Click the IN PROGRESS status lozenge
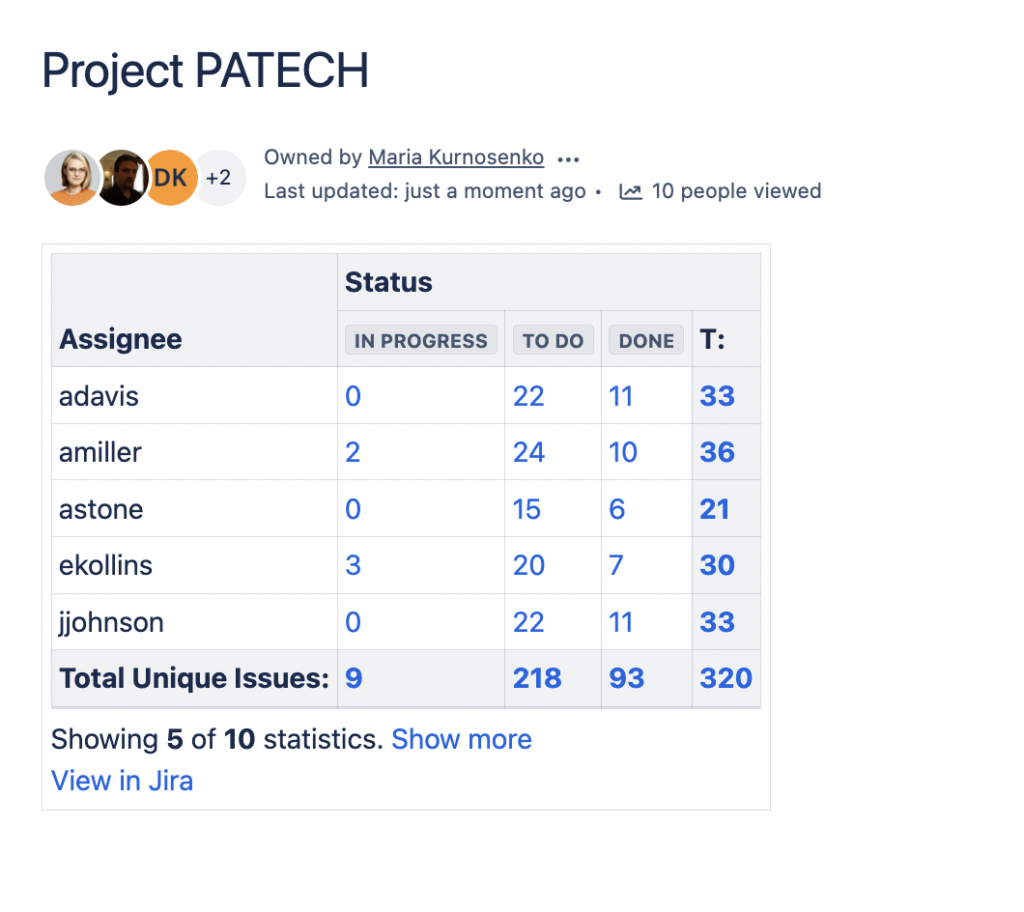The image size is (1024, 912). (421, 340)
